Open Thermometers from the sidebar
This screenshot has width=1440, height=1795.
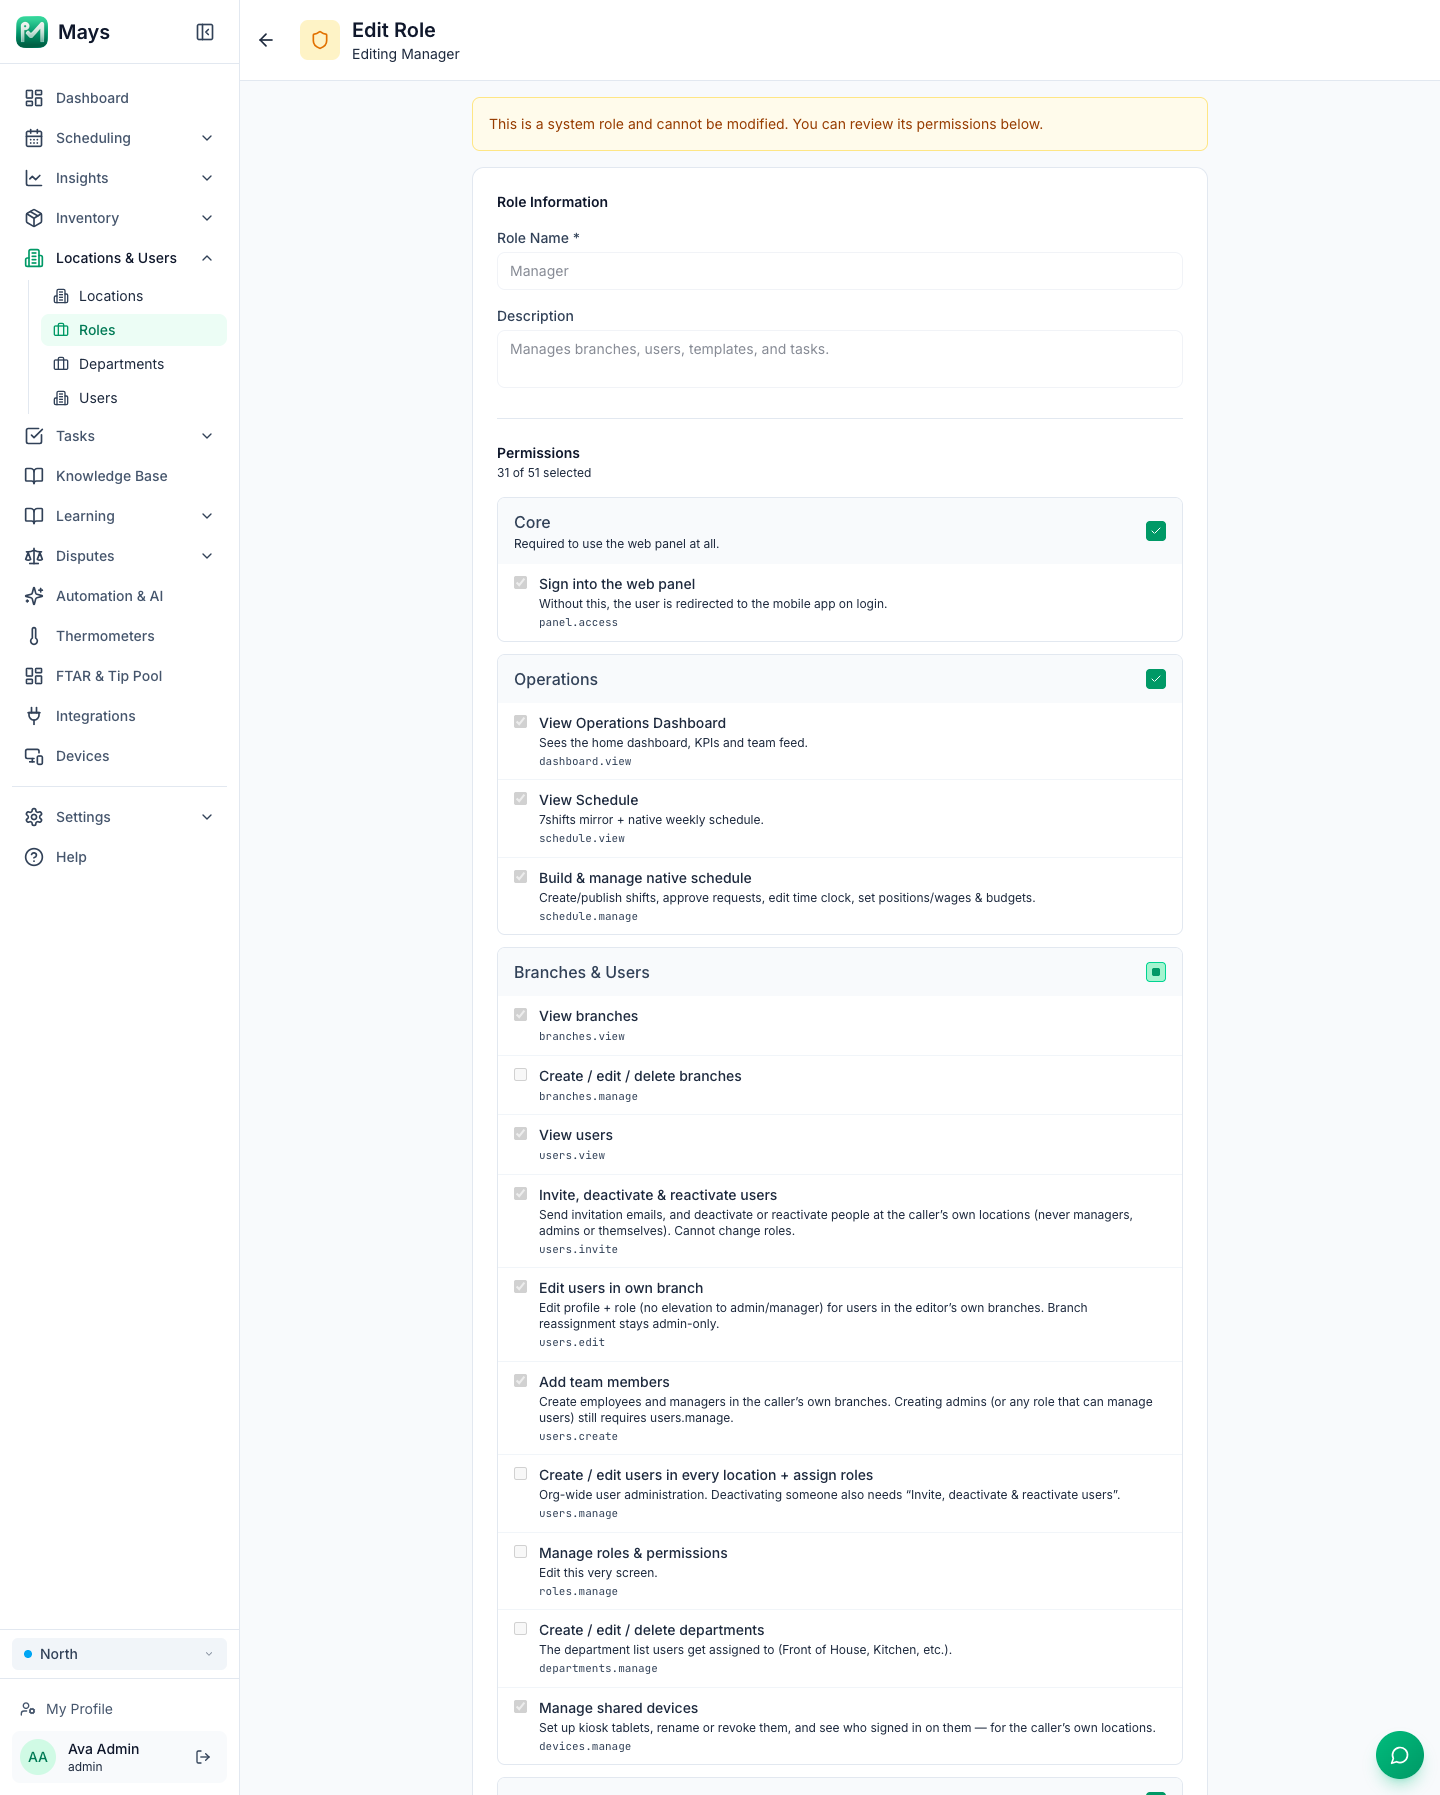pos(119,636)
